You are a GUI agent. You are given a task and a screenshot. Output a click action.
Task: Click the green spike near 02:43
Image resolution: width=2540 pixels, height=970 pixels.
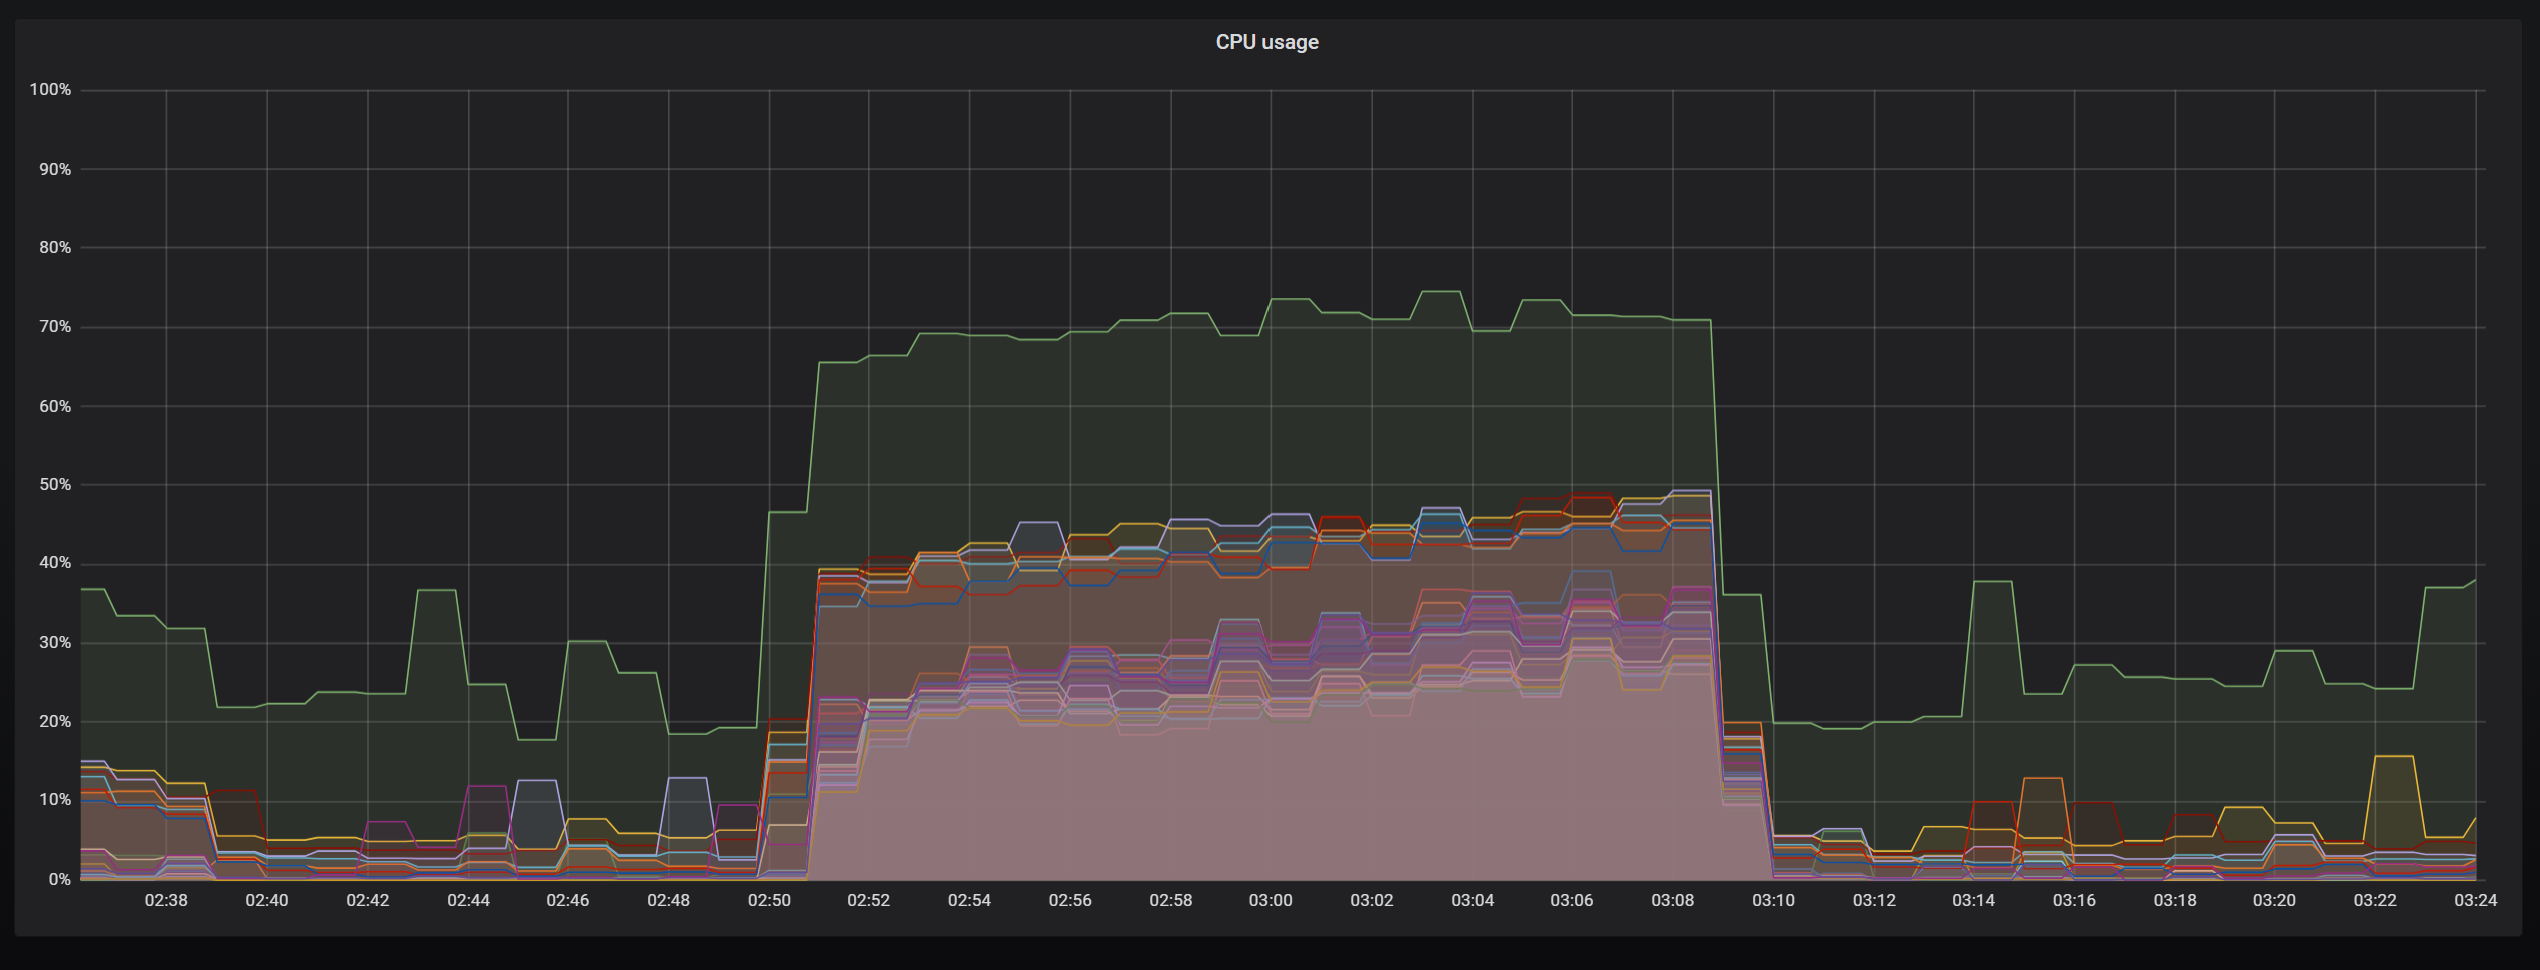point(437,590)
